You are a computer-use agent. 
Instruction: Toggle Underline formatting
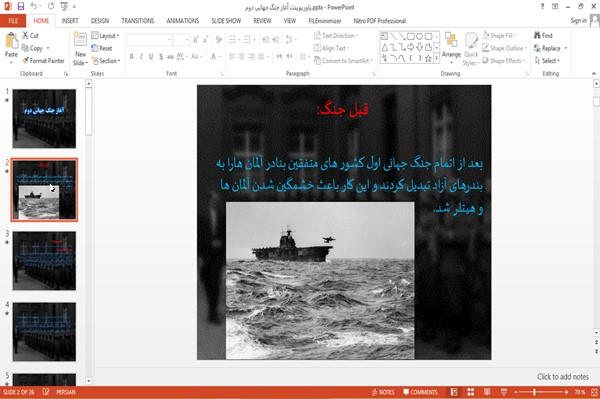[151, 57]
